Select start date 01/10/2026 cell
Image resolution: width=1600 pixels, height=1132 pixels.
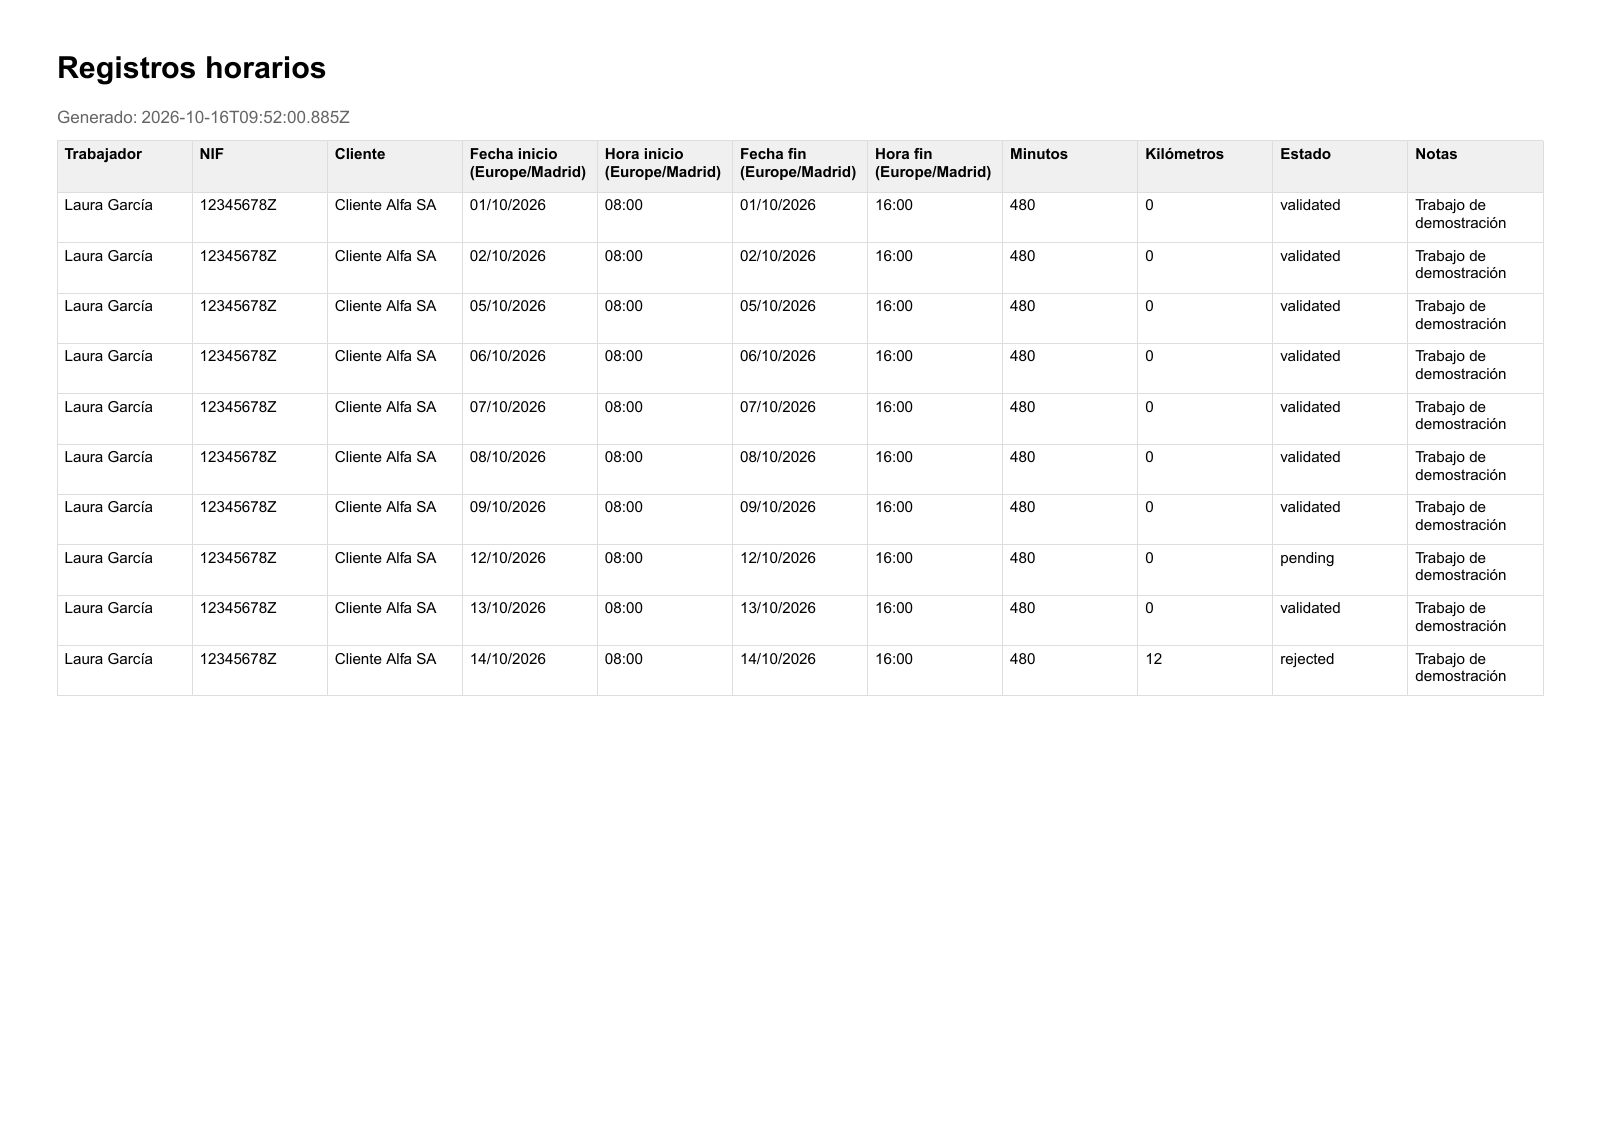point(530,217)
